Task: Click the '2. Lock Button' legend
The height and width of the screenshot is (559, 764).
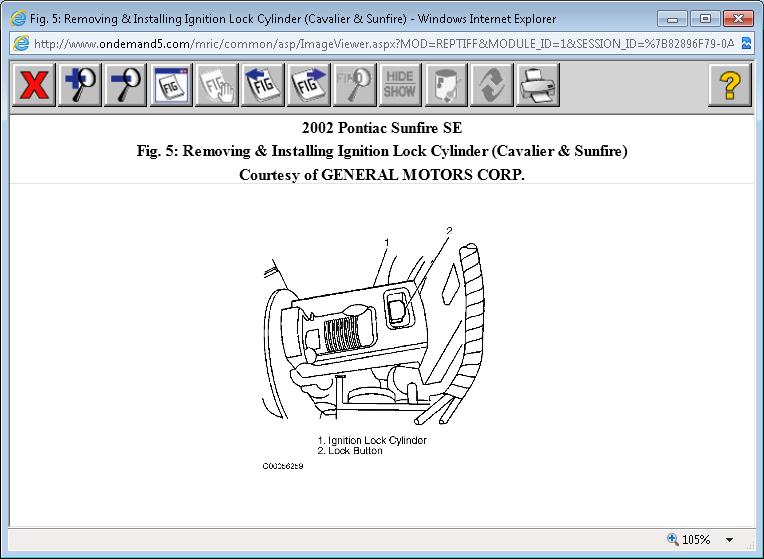Action: 350,451
